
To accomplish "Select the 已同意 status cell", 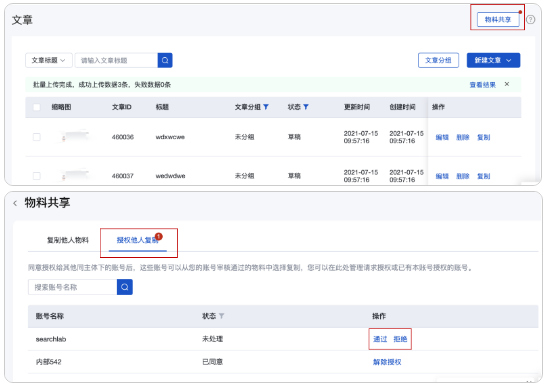I will [212, 362].
